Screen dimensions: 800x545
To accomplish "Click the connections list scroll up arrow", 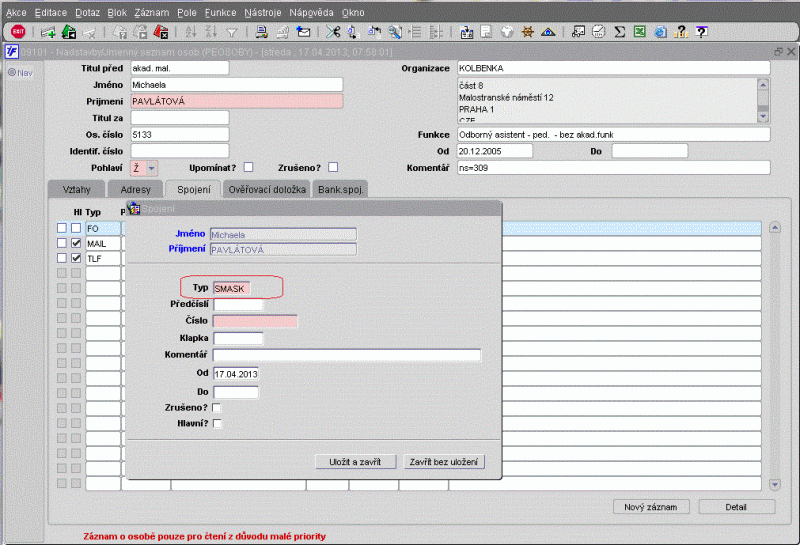I will point(774,228).
